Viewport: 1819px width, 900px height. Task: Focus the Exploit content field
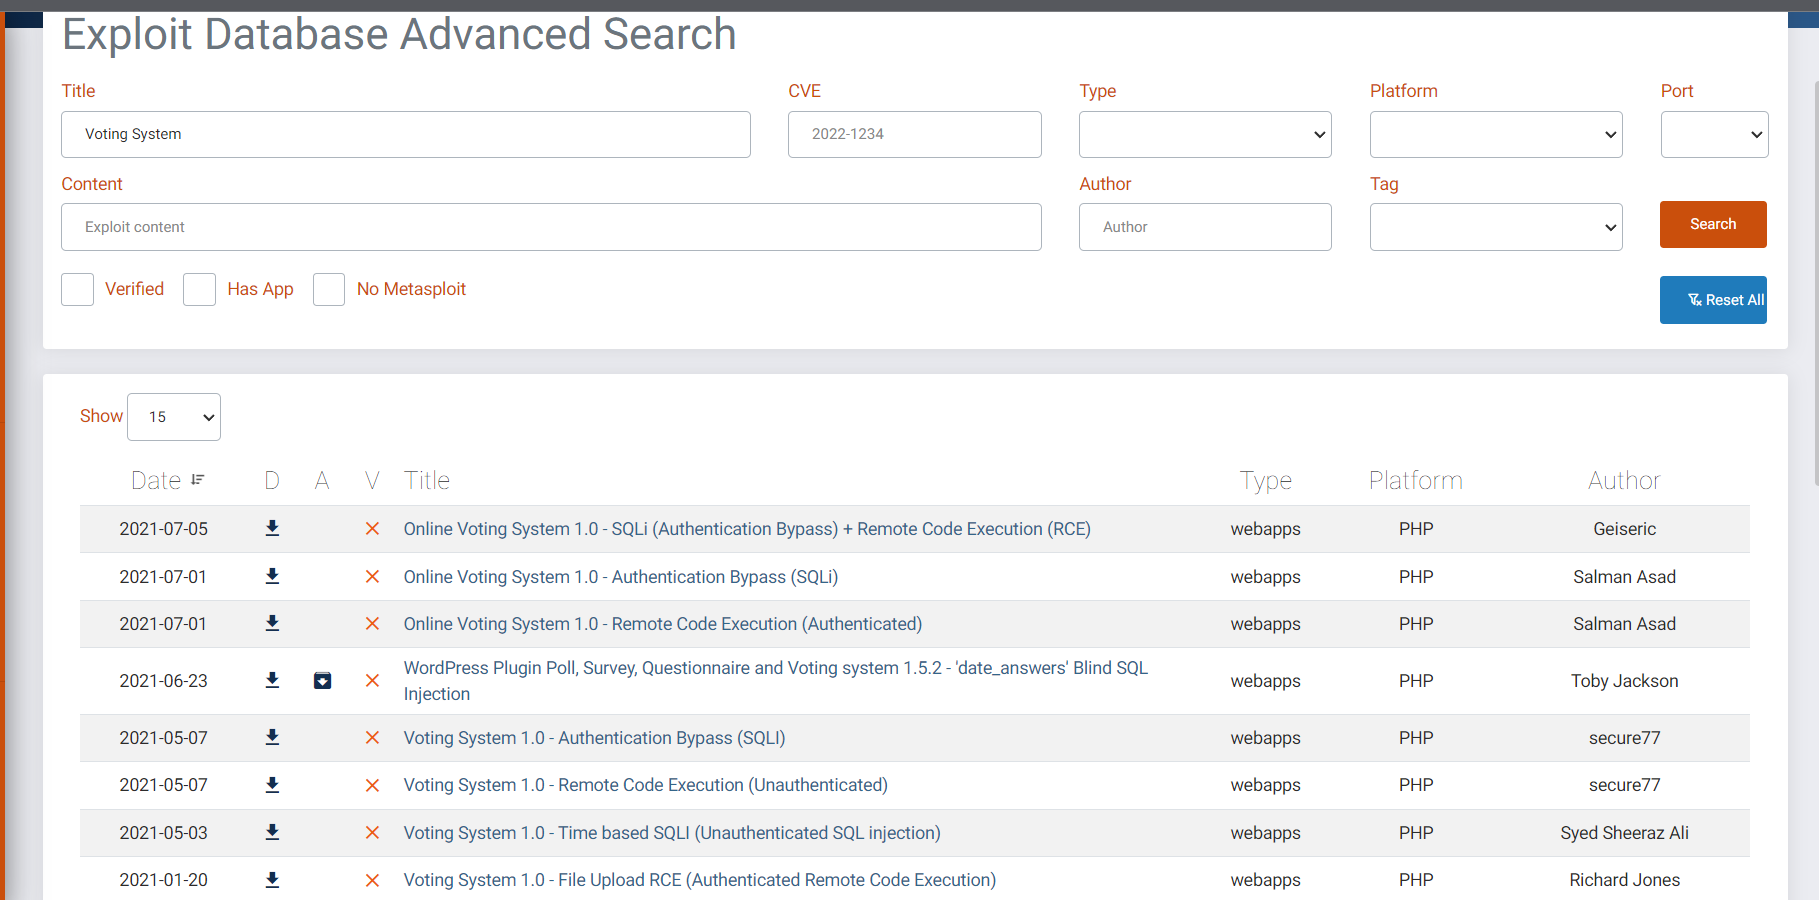tap(551, 227)
